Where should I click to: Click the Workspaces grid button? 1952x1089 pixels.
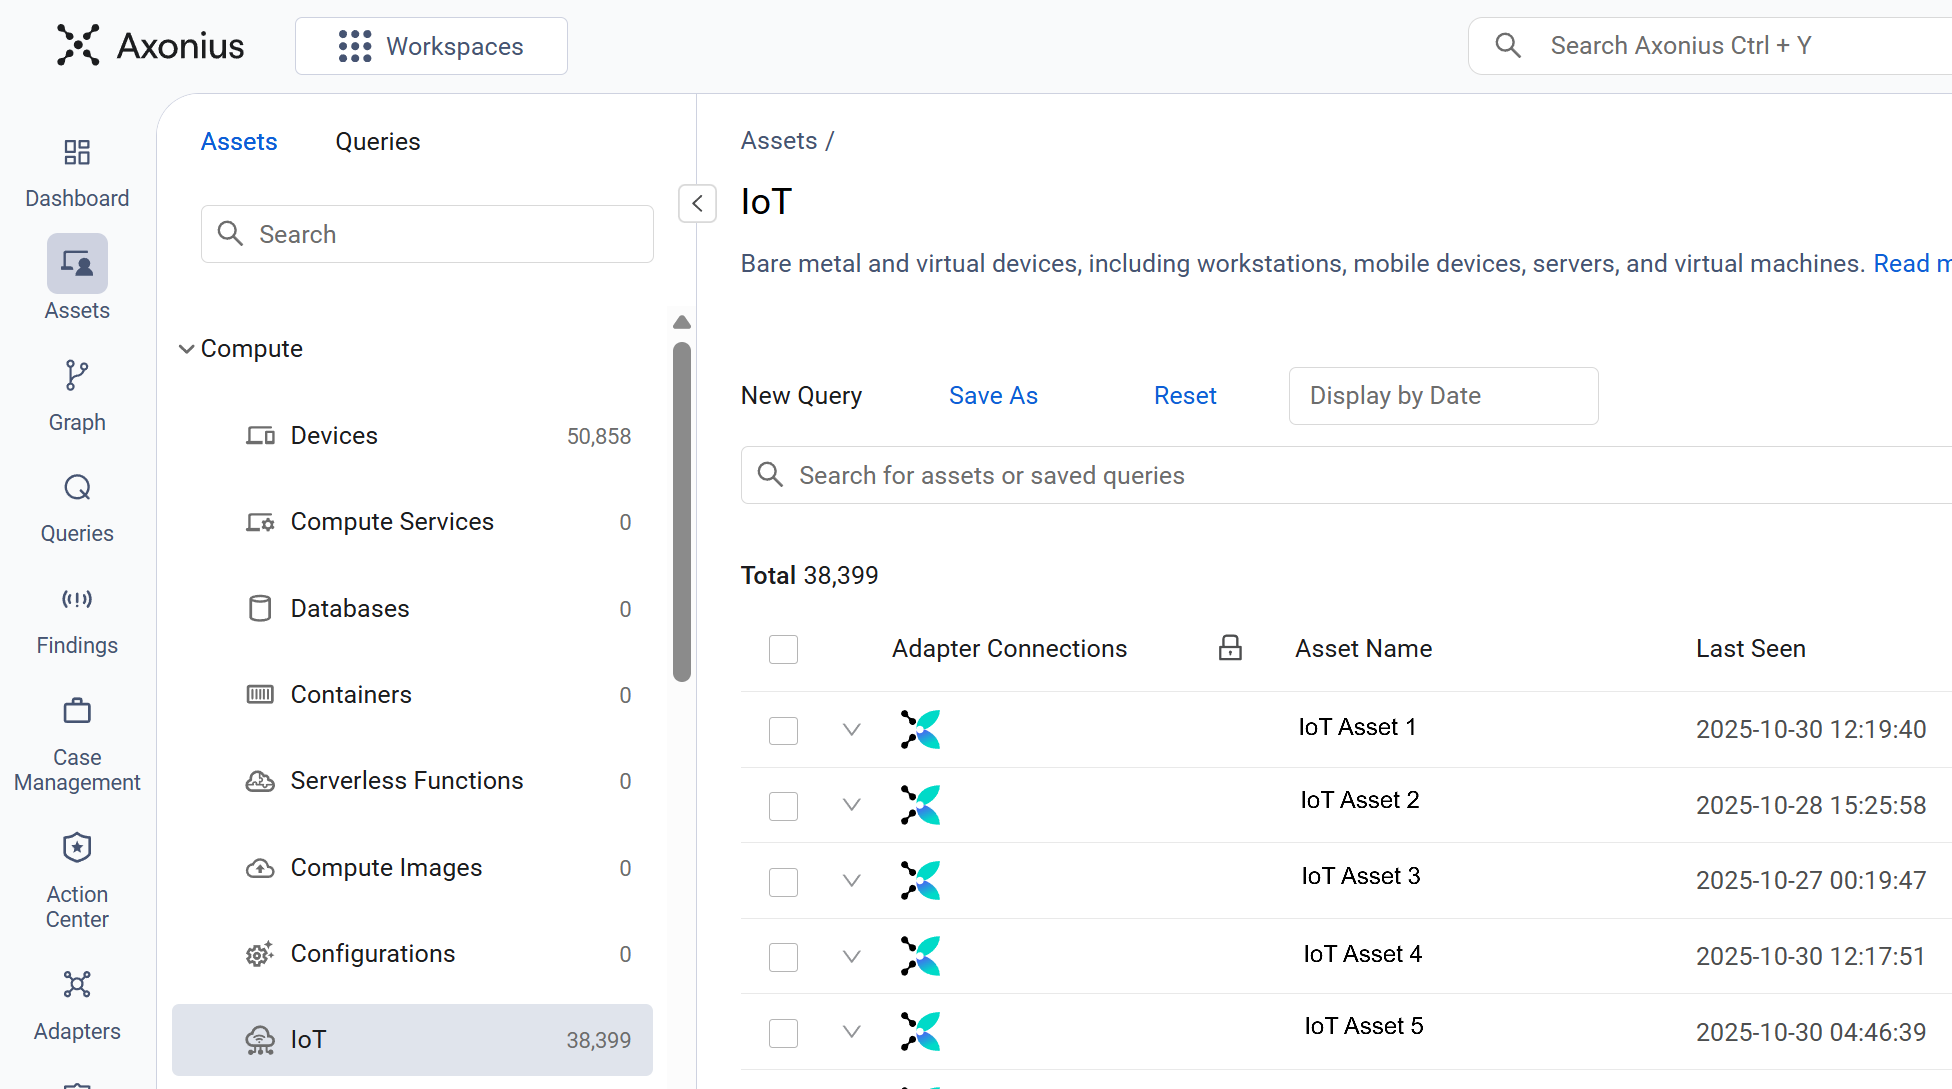(431, 46)
